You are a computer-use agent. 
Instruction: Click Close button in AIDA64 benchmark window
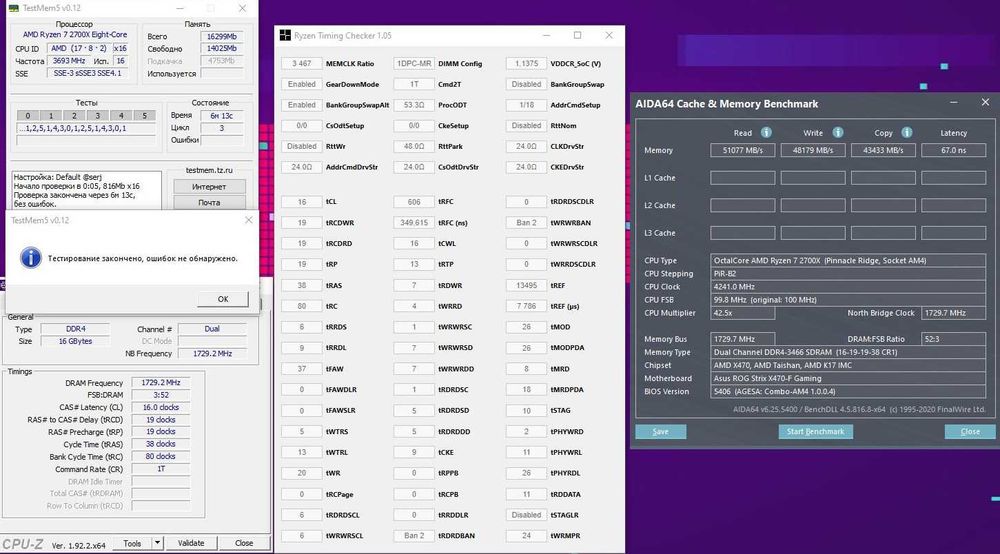tap(970, 432)
